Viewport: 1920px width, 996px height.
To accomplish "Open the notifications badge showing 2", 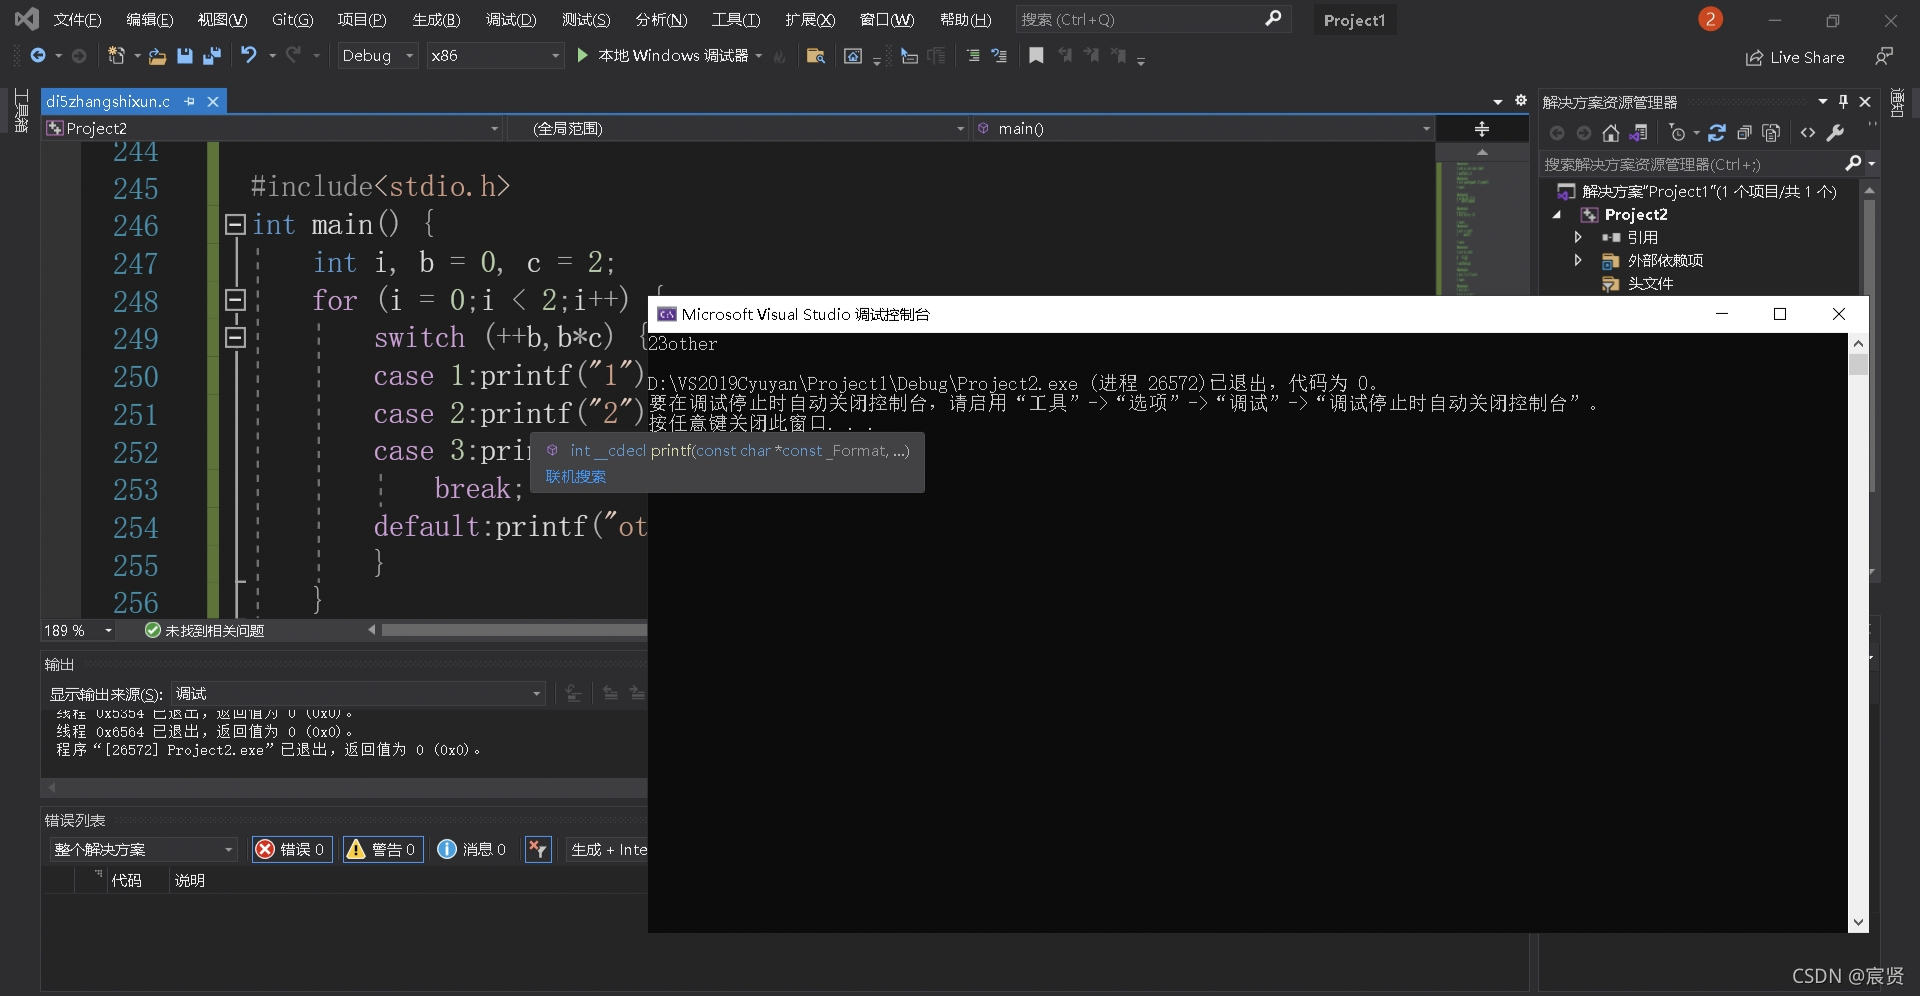I will 1710,19.
